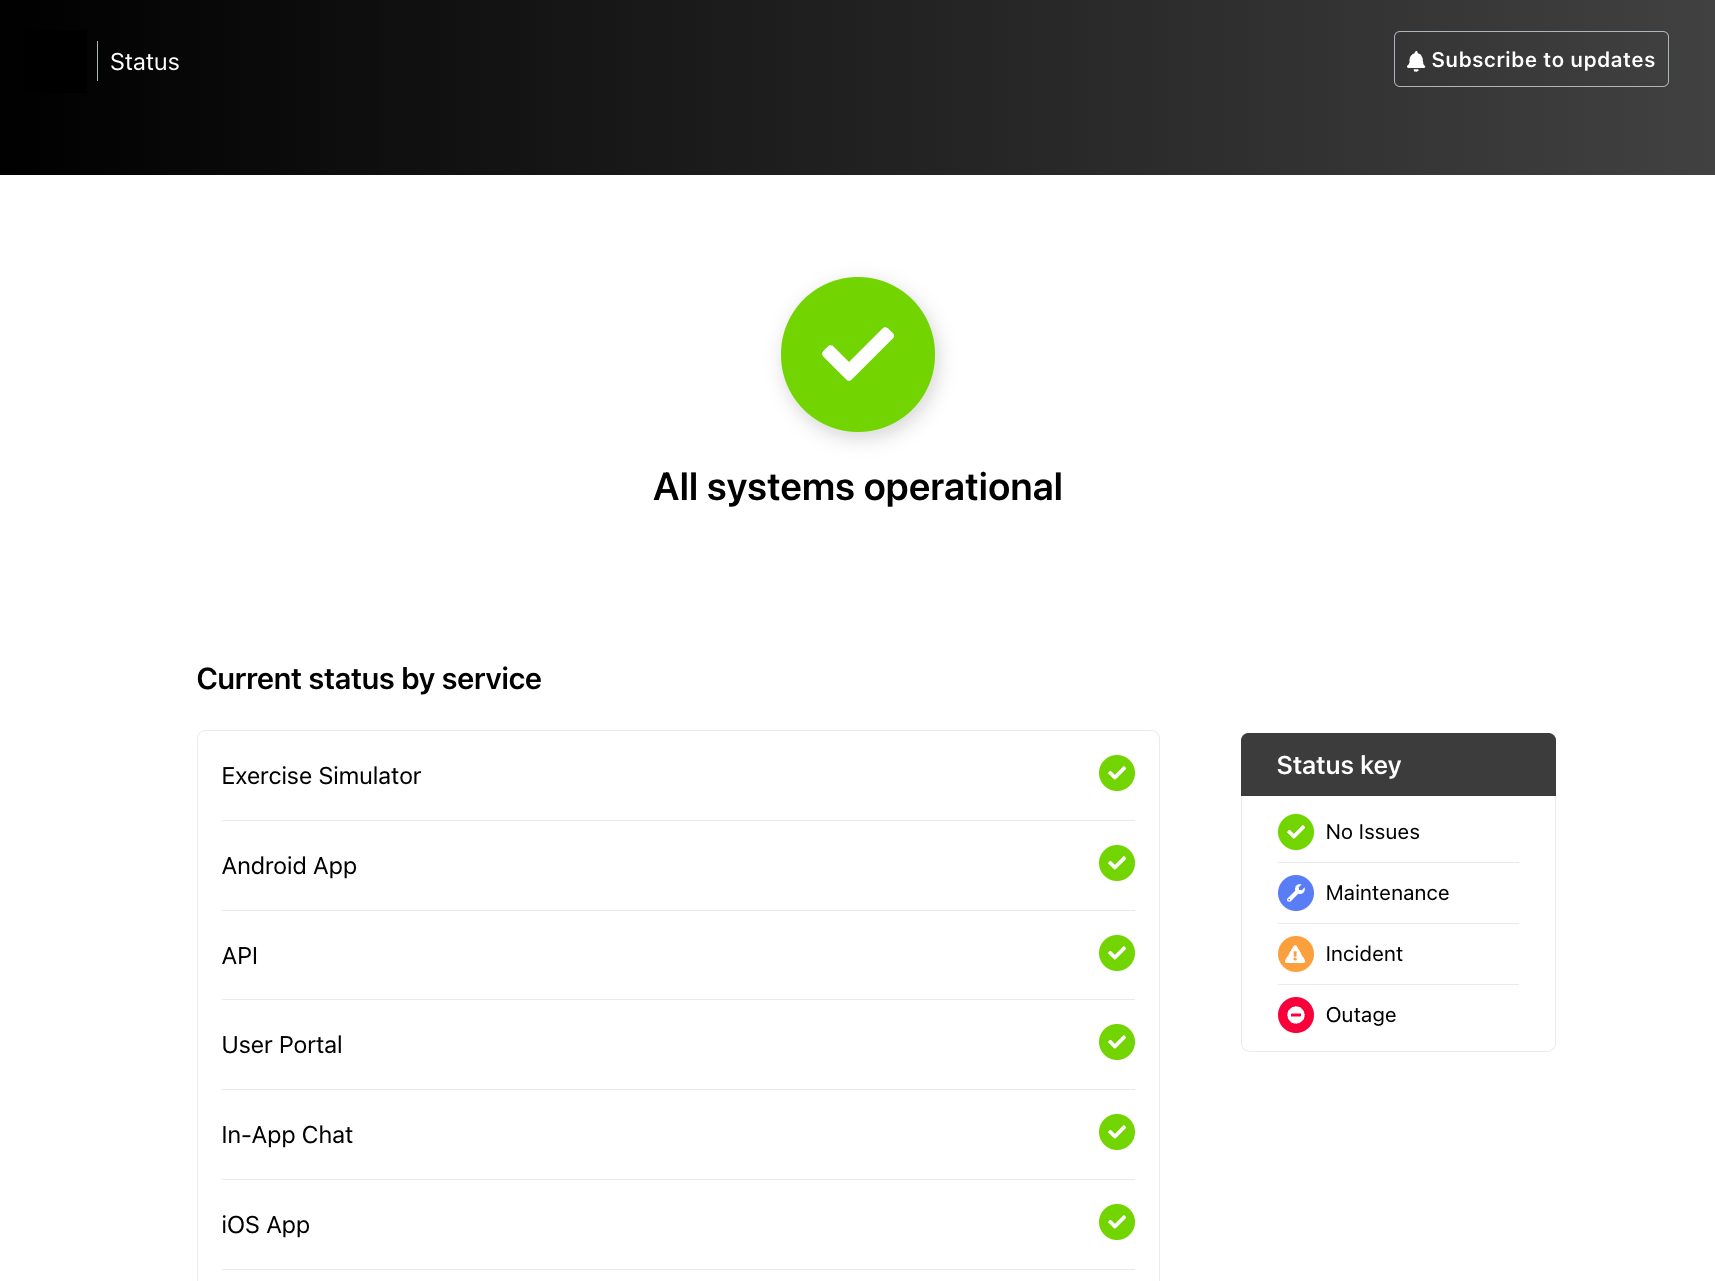Click API status check icon
1715x1281 pixels.
click(x=1117, y=953)
